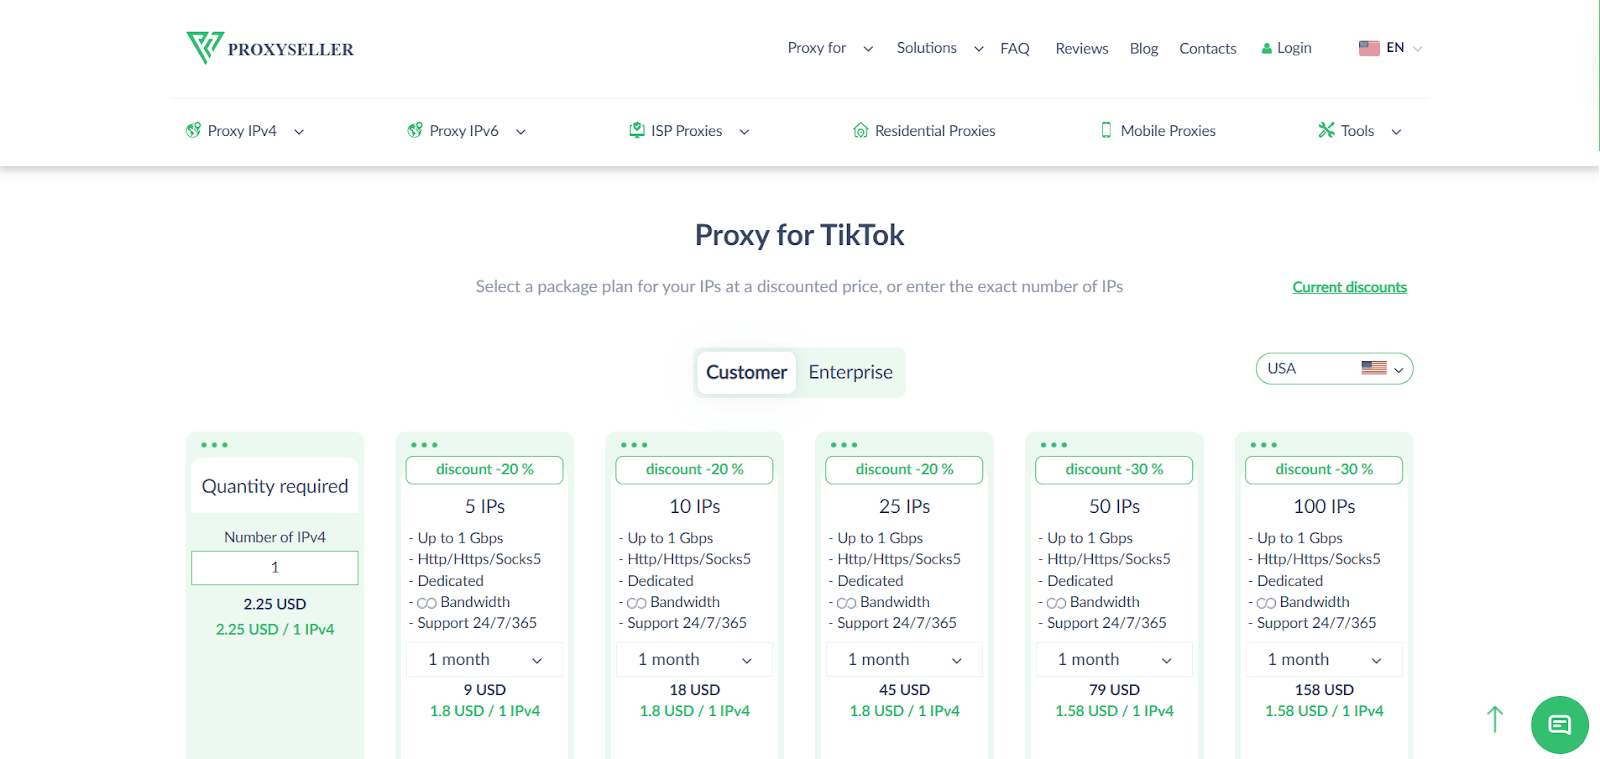Click the US flag language icon
Screen dimensions: 1600x759
(1369, 48)
